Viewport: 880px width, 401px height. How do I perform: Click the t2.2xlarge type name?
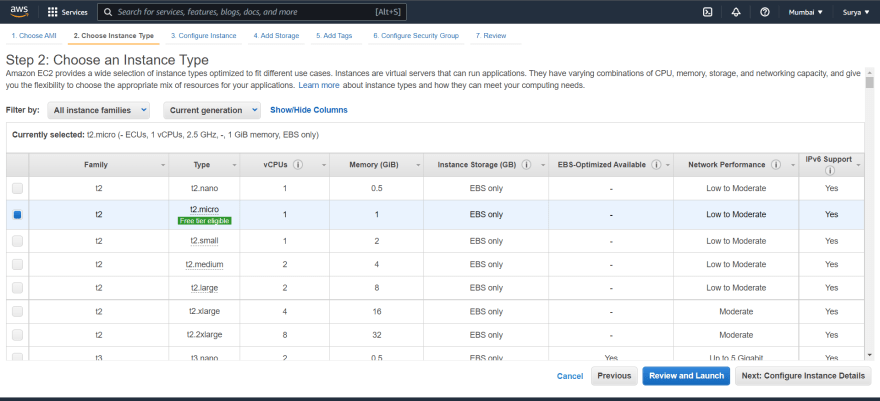pos(204,335)
